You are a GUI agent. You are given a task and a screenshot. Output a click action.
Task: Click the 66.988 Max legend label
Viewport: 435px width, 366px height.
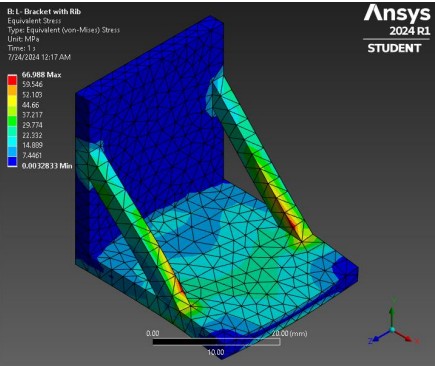pyautogui.click(x=41, y=75)
